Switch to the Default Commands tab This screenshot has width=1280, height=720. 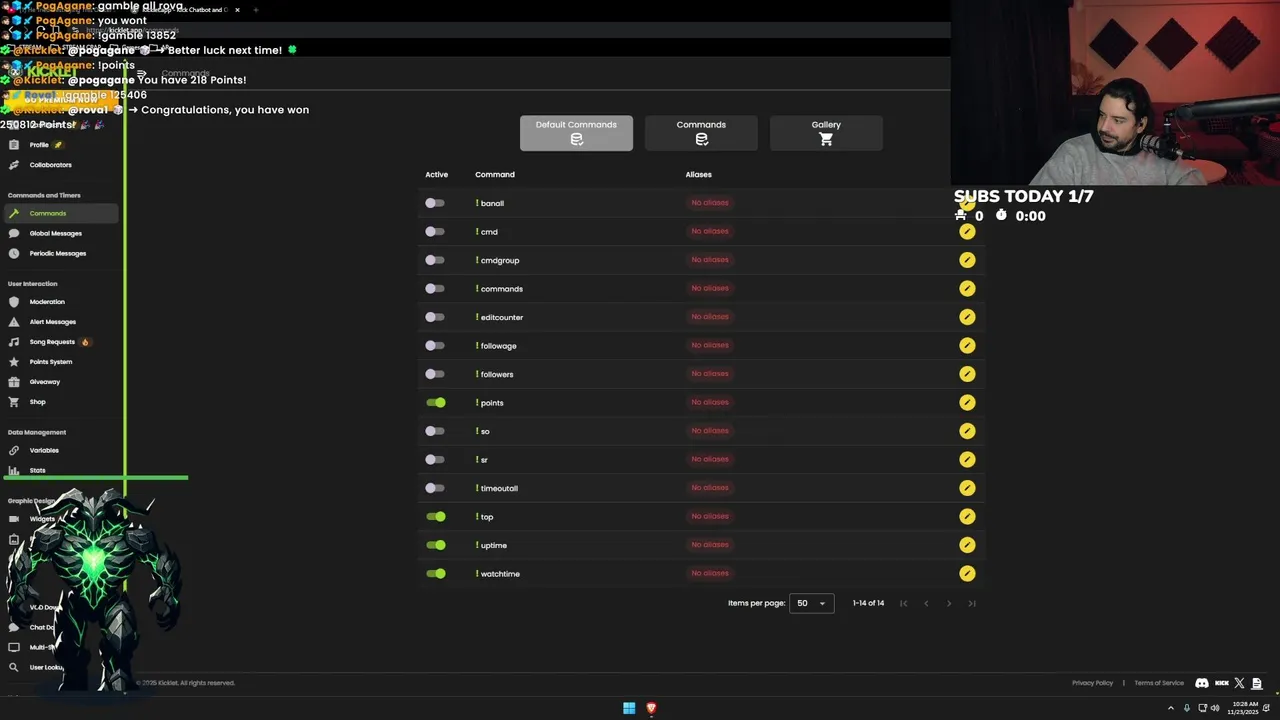tap(576, 133)
